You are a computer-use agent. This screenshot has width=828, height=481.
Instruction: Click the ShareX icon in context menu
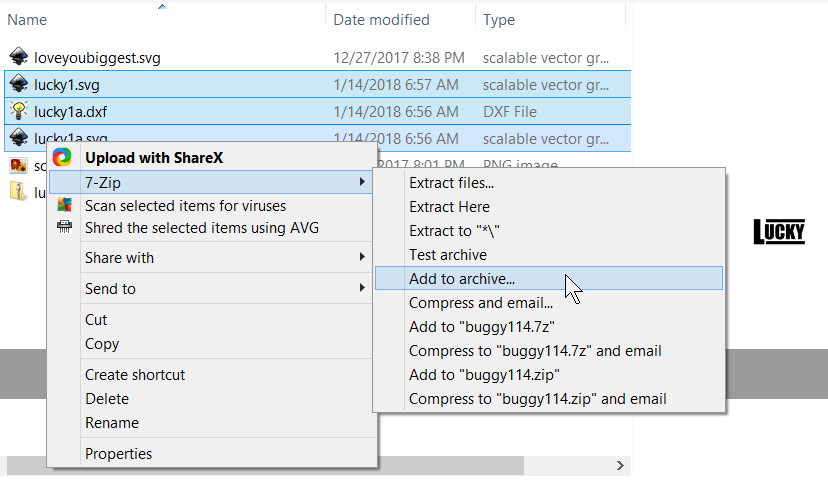pos(63,157)
